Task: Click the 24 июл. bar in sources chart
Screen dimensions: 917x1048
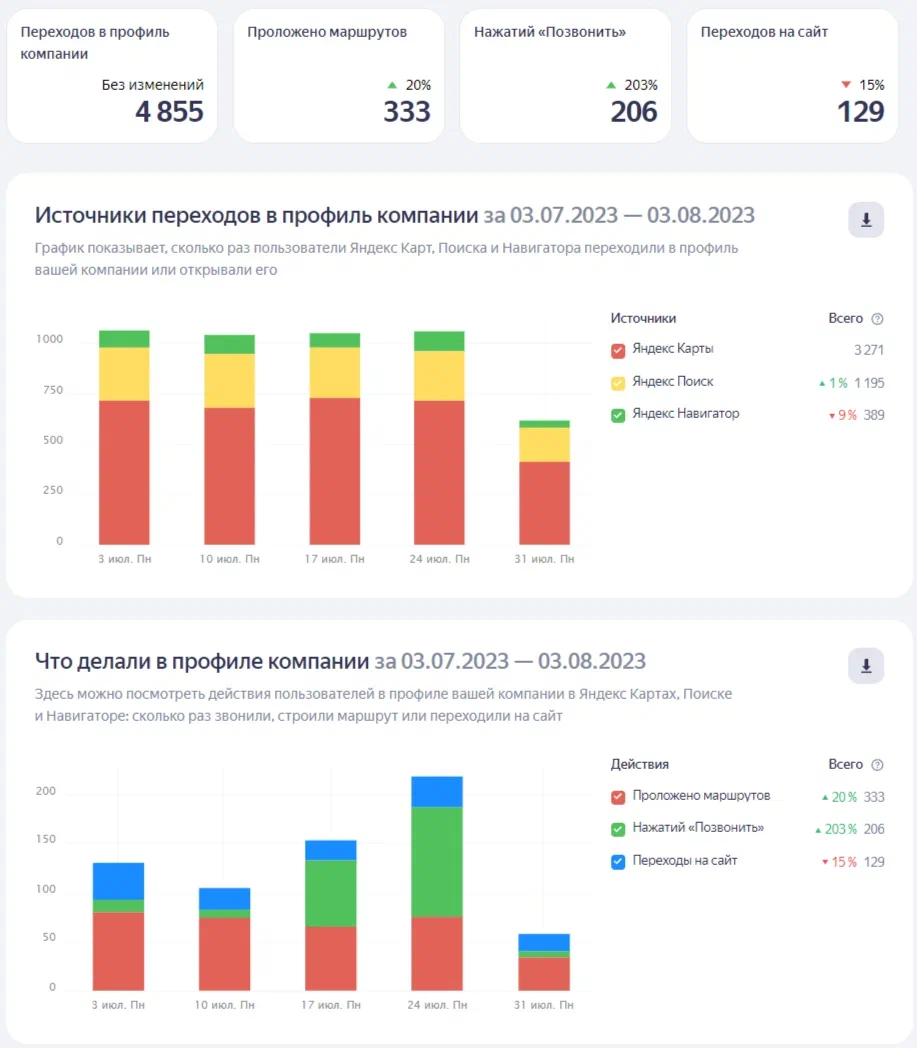Action: [439, 450]
